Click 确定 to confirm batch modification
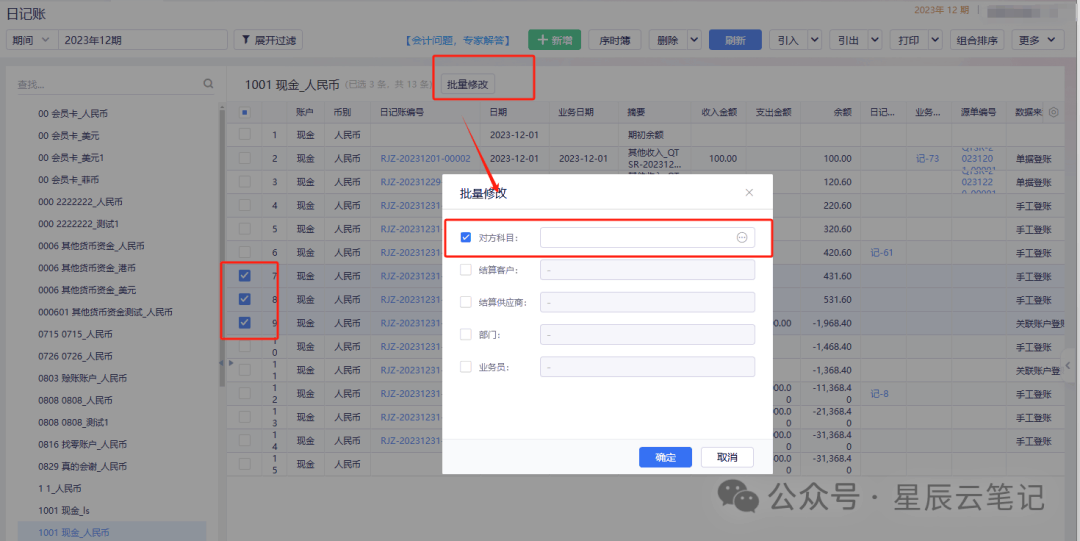 pos(665,457)
